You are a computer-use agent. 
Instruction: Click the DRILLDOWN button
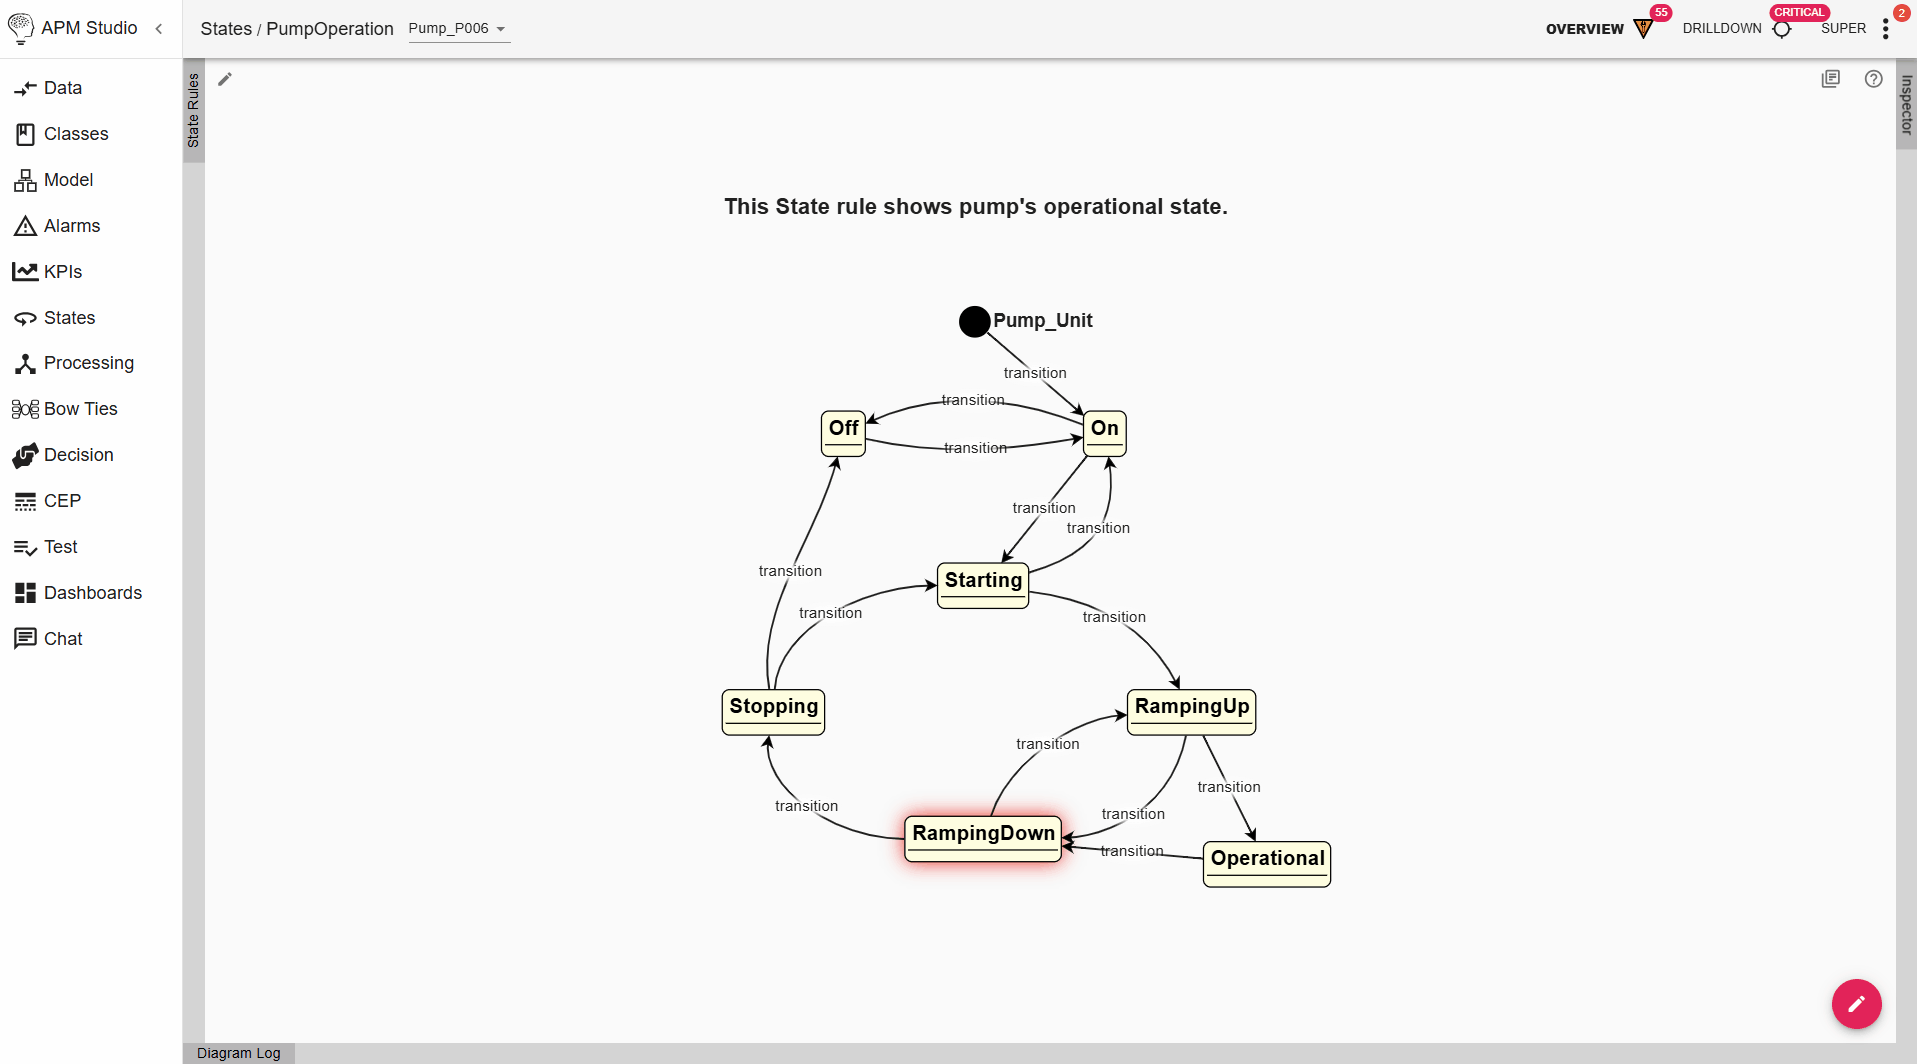point(1722,29)
